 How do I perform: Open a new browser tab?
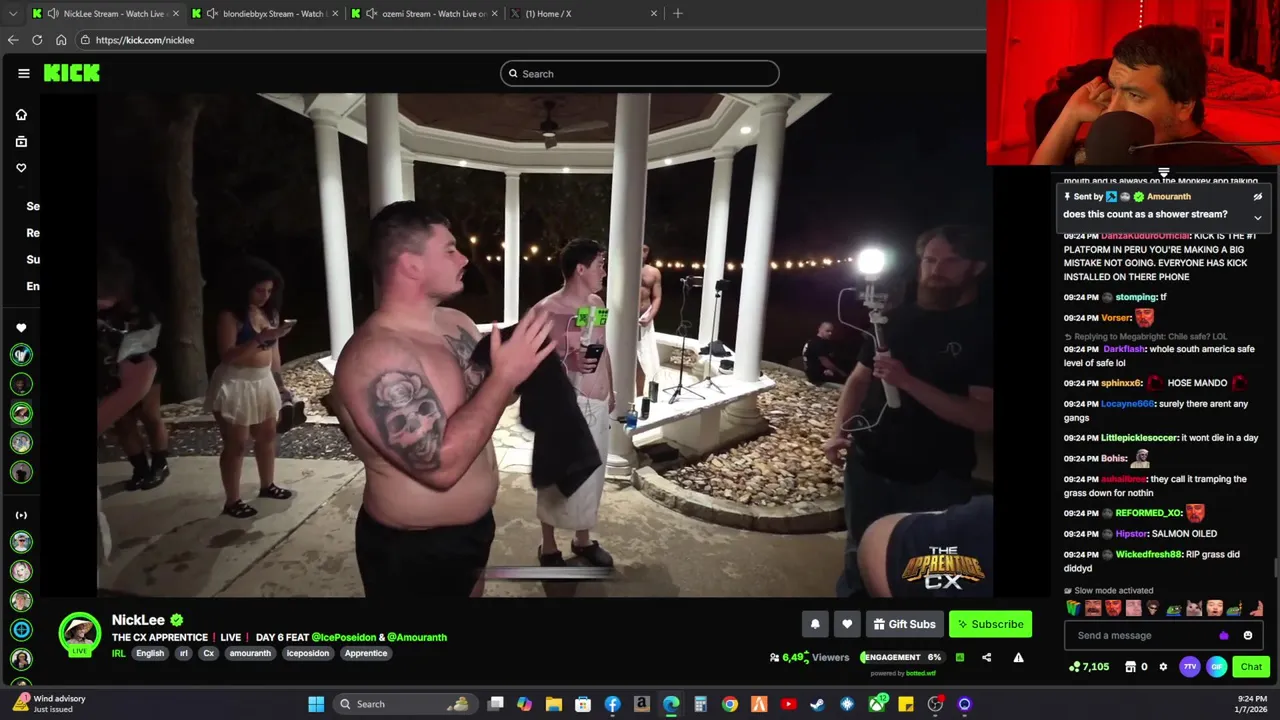[x=677, y=14]
